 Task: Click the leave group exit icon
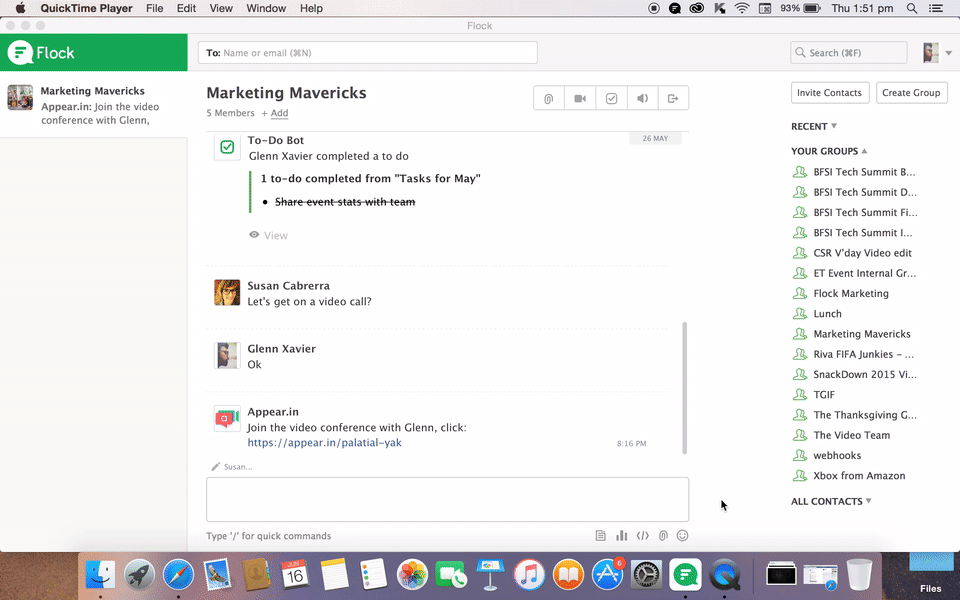coord(673,99)
